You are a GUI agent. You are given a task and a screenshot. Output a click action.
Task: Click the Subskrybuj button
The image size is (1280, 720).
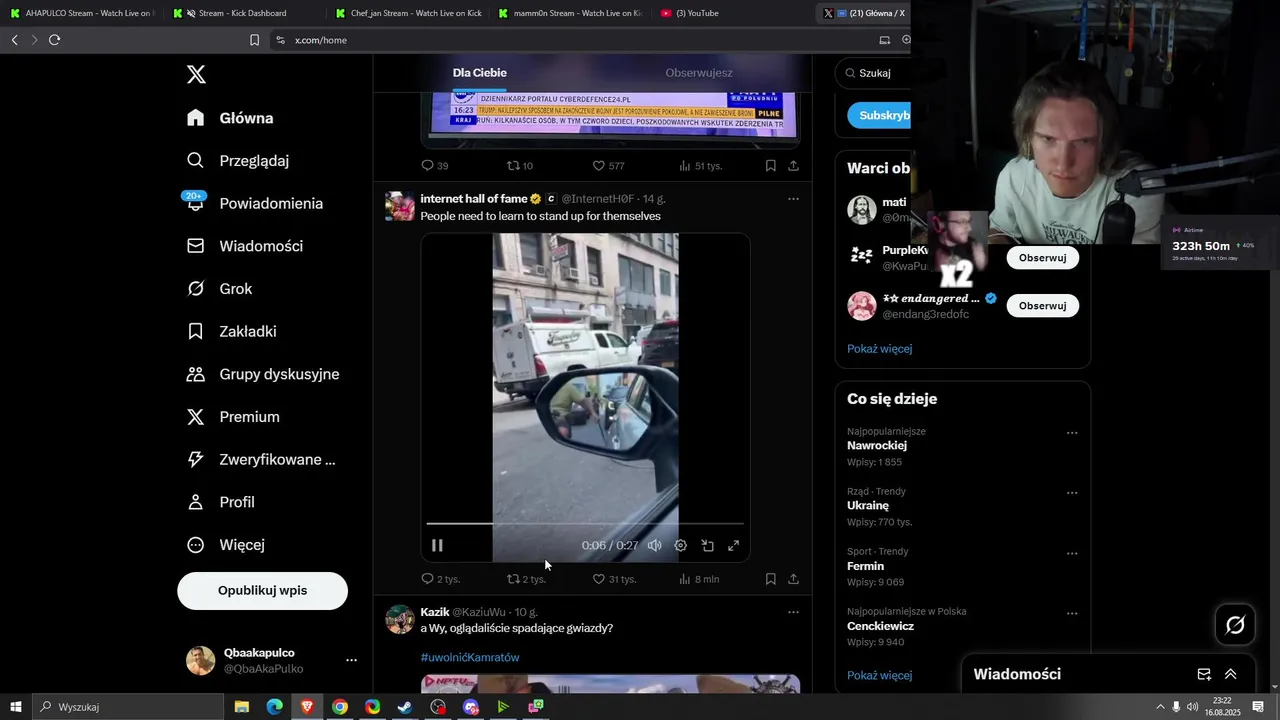tap(880, 115)
